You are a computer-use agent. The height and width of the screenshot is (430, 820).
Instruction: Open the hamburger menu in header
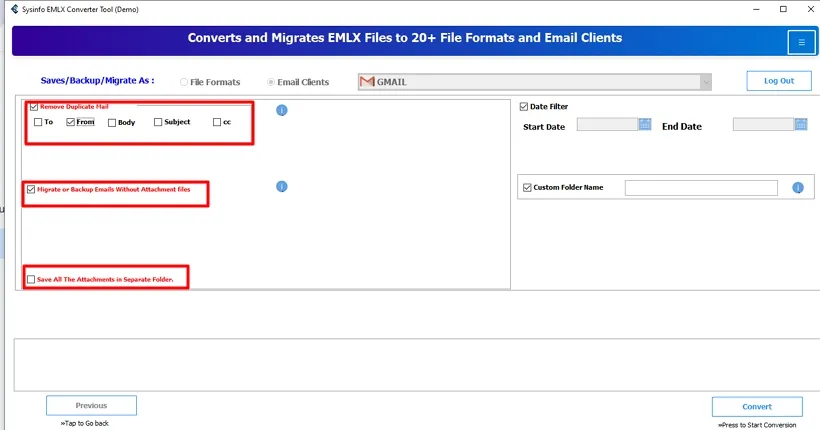point(801,42)
